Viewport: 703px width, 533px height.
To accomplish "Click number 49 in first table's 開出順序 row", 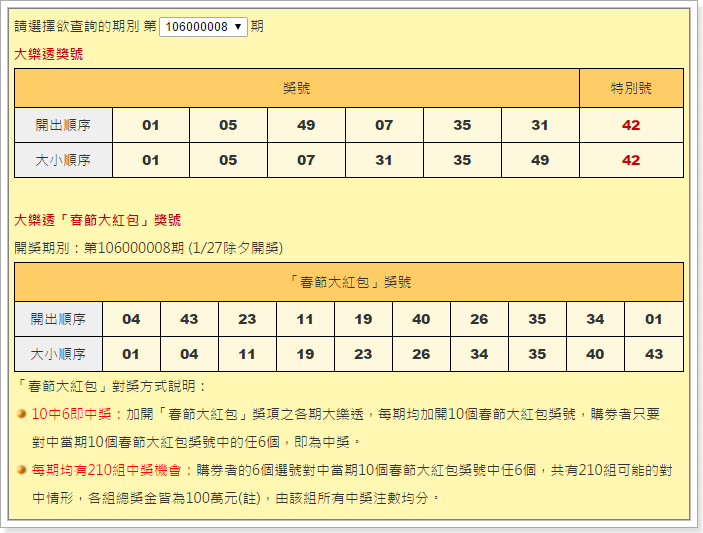I will 306,125.
